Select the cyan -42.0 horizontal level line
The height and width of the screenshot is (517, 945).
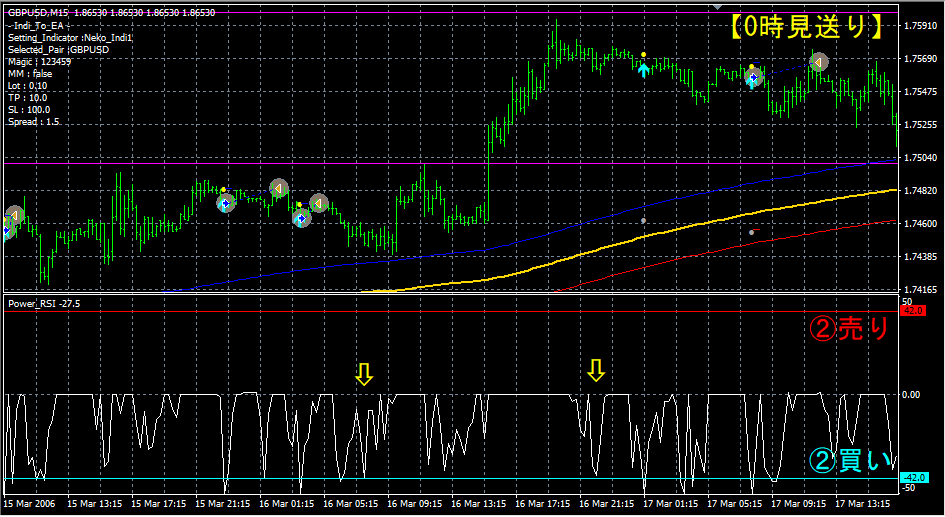pyautogui.click(x=451, y=479)
